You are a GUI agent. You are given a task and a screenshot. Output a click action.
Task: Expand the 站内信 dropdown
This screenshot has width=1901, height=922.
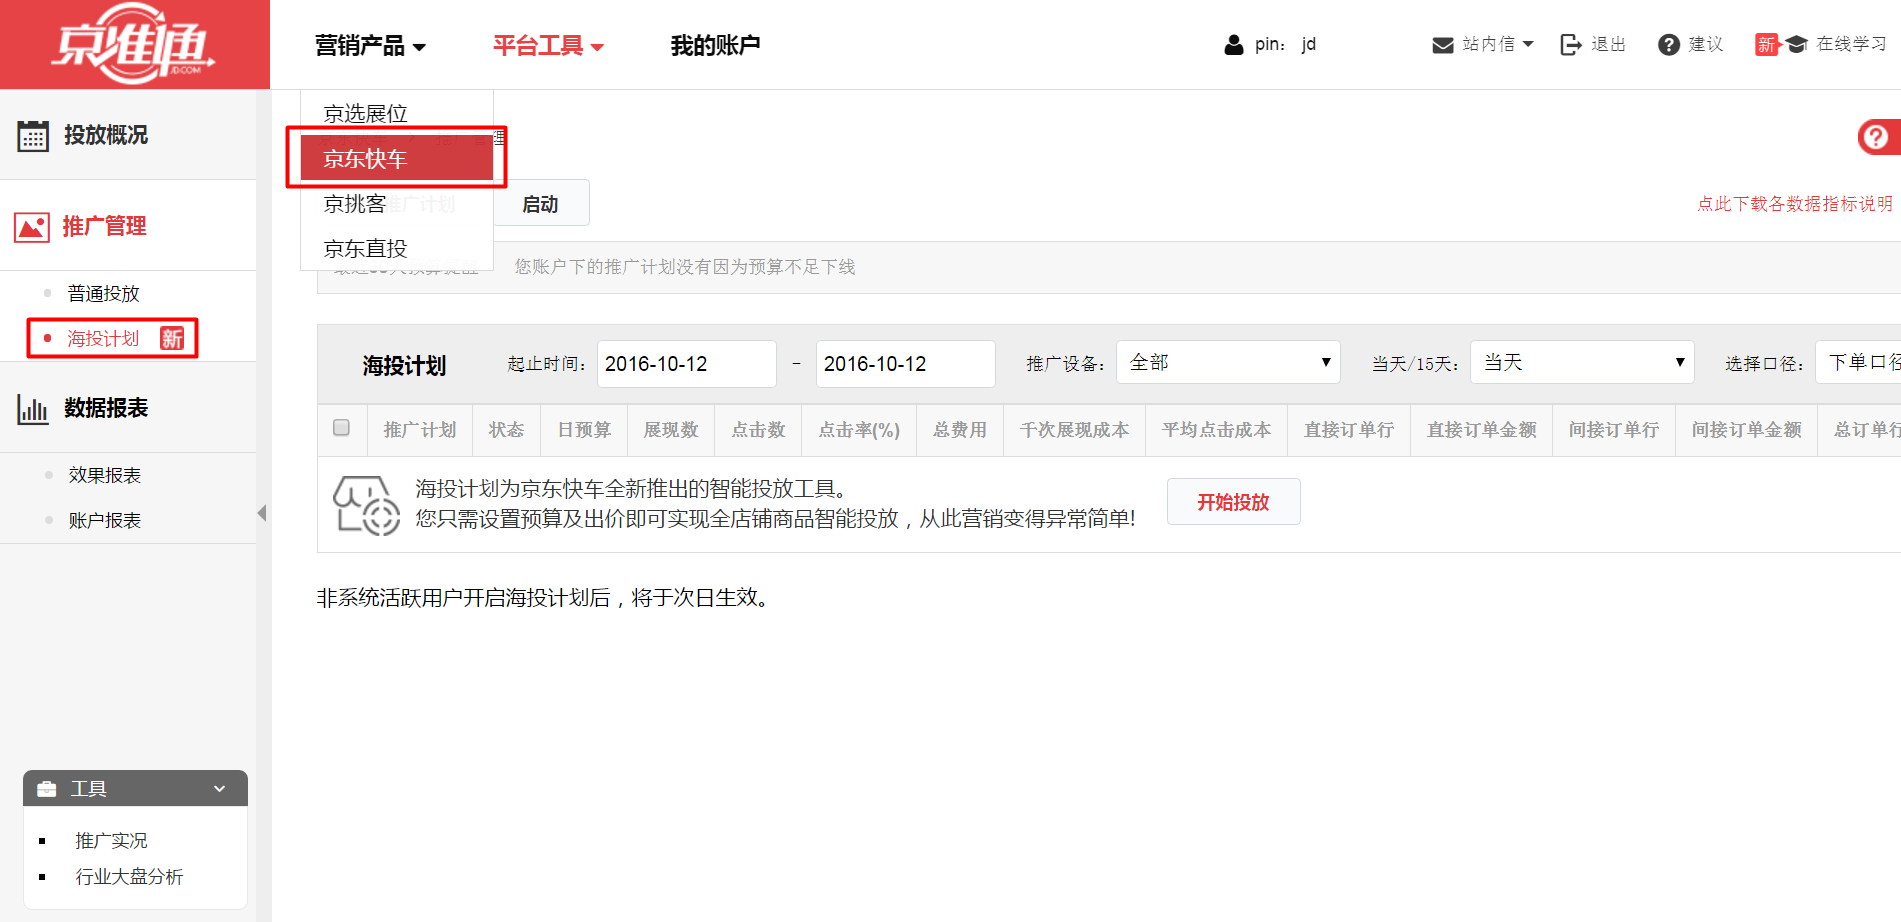pos(1529,44)
